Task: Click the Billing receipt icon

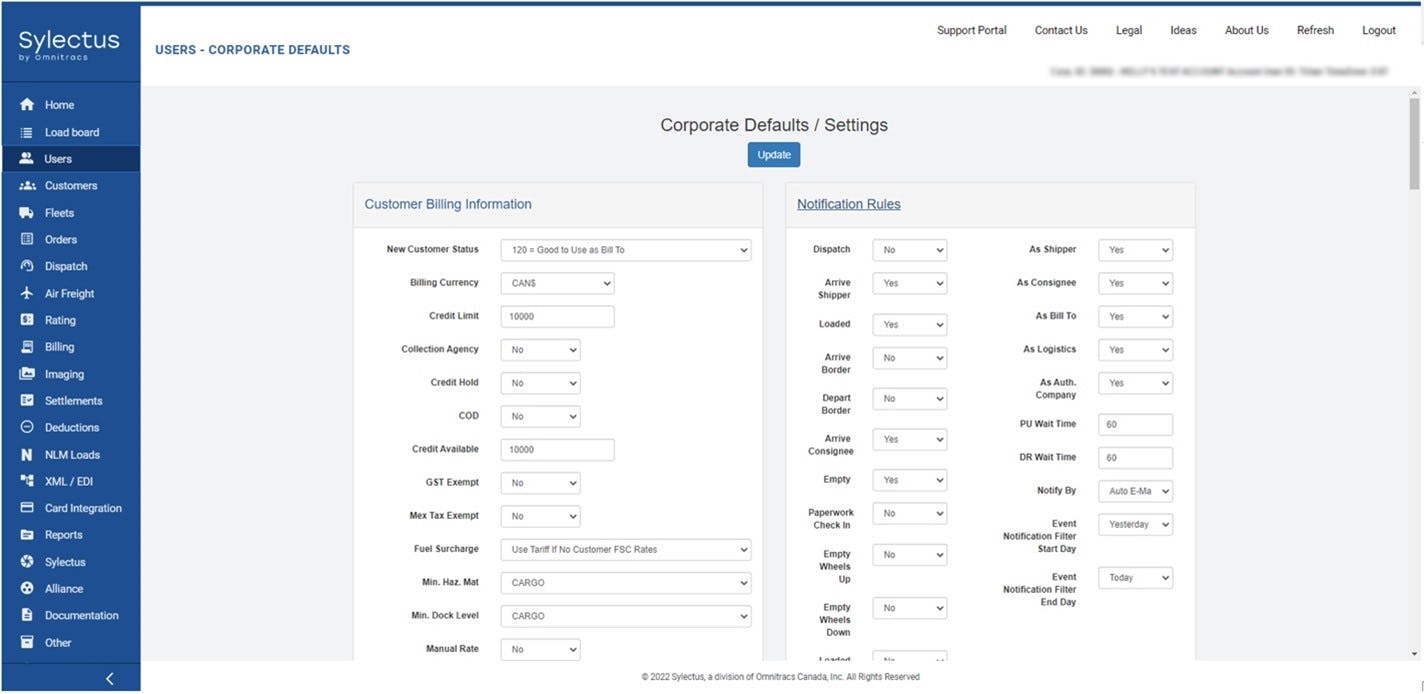Action: pyautogui.click(x=27, y=347)
